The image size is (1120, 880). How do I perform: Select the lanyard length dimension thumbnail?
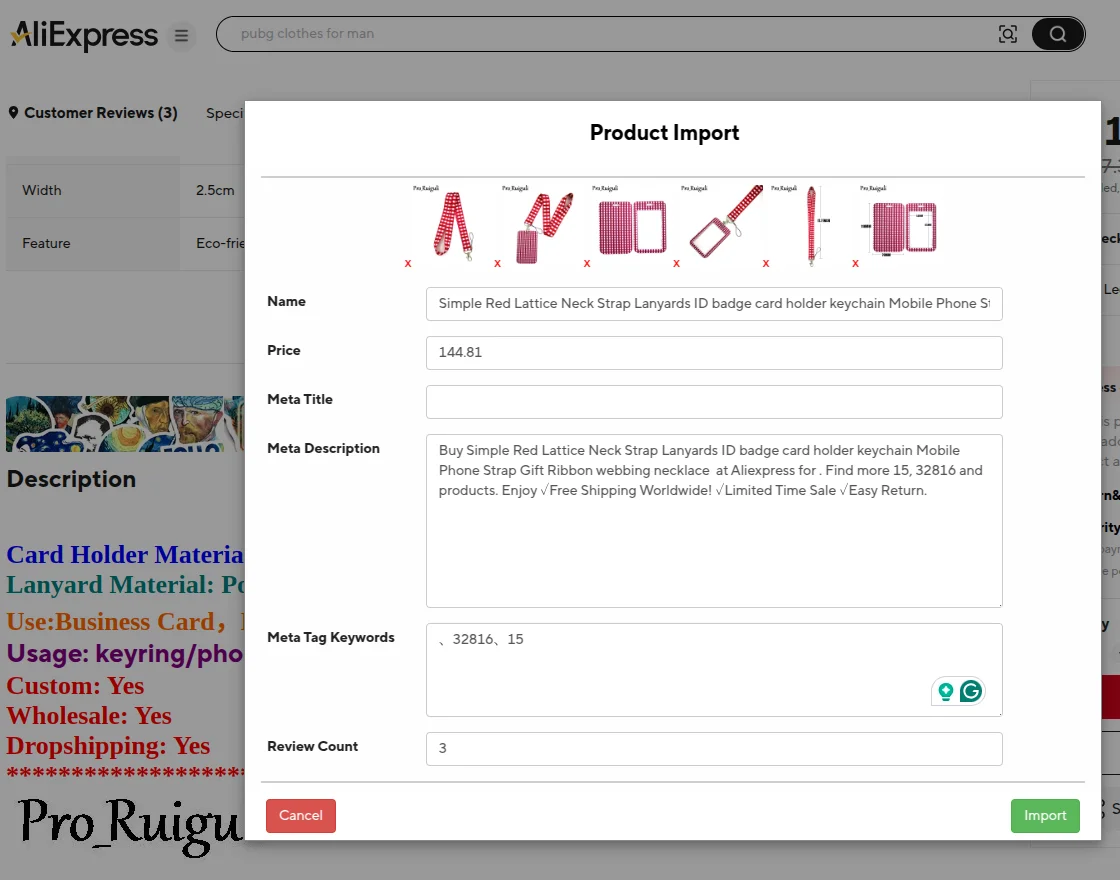[x=811, y=224]
